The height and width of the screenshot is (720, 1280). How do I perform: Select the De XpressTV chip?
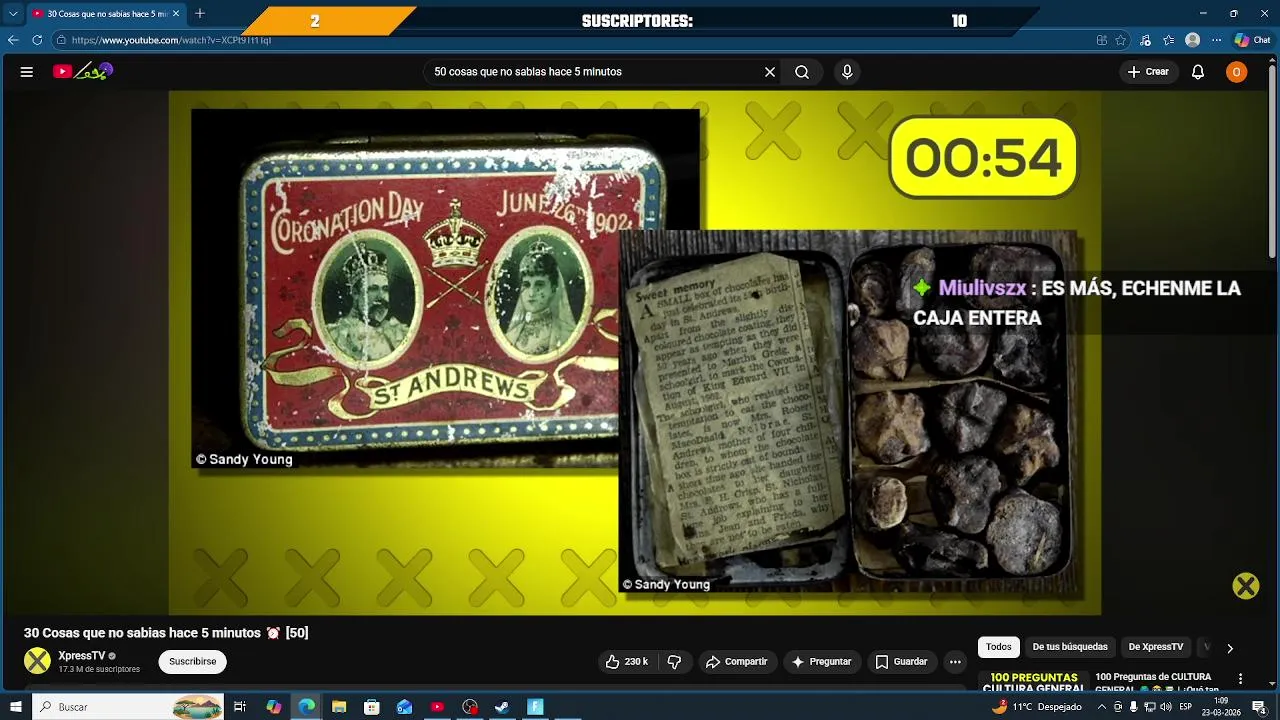point(1156,647)
